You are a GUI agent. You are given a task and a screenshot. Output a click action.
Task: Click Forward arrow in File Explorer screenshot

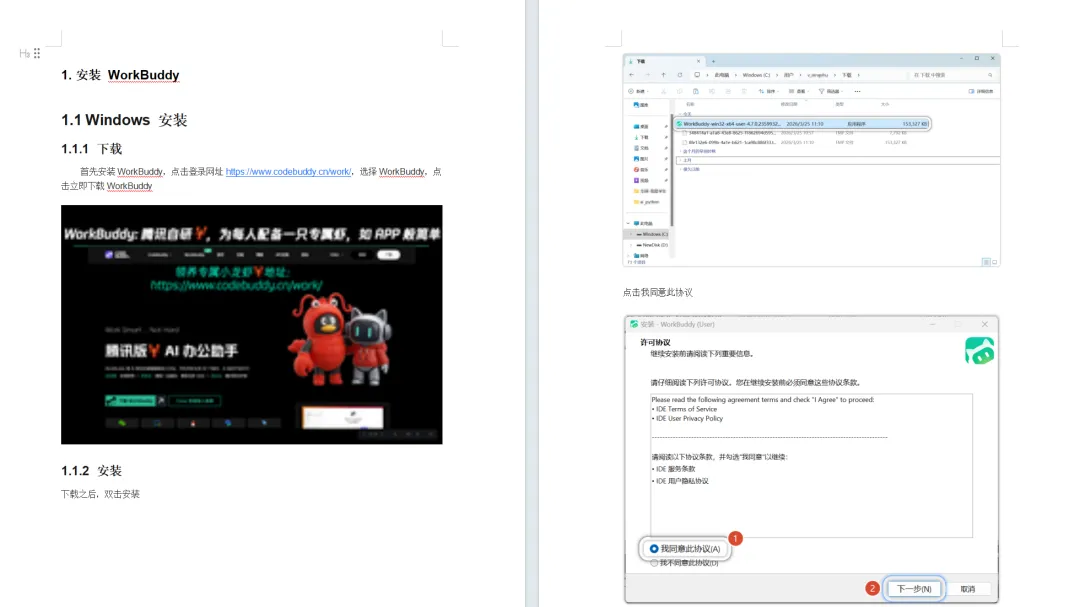[647, 75]
